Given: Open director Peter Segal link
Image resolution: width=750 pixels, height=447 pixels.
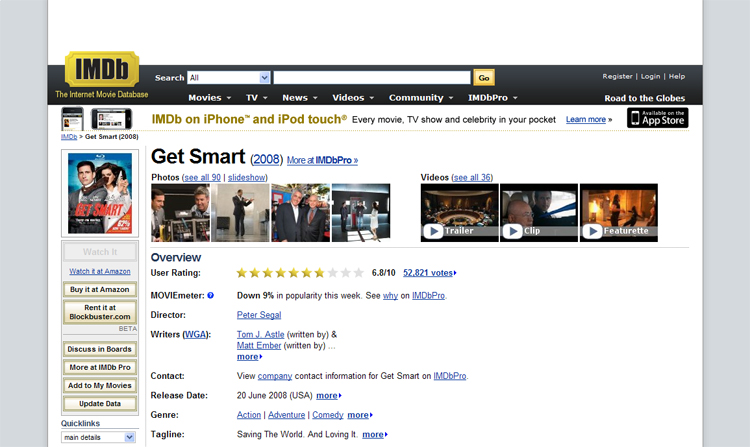Looking at the screenshot, I should pyautogui.click(x=258, y=315).
